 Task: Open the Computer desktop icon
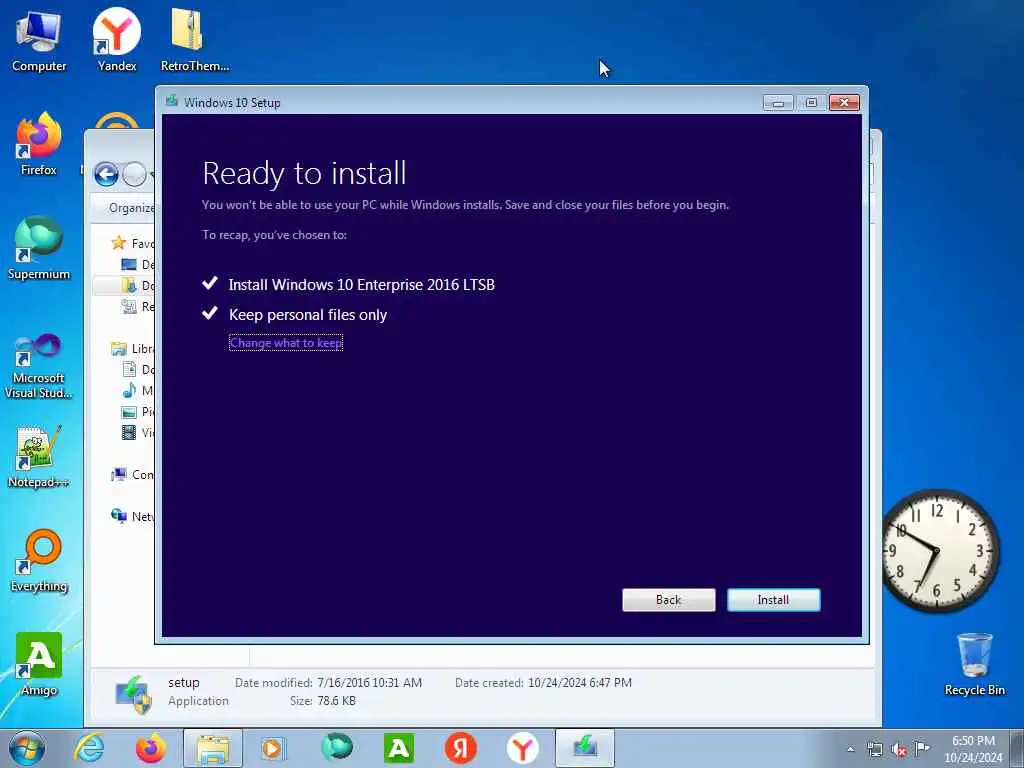(x=39, y=40)
